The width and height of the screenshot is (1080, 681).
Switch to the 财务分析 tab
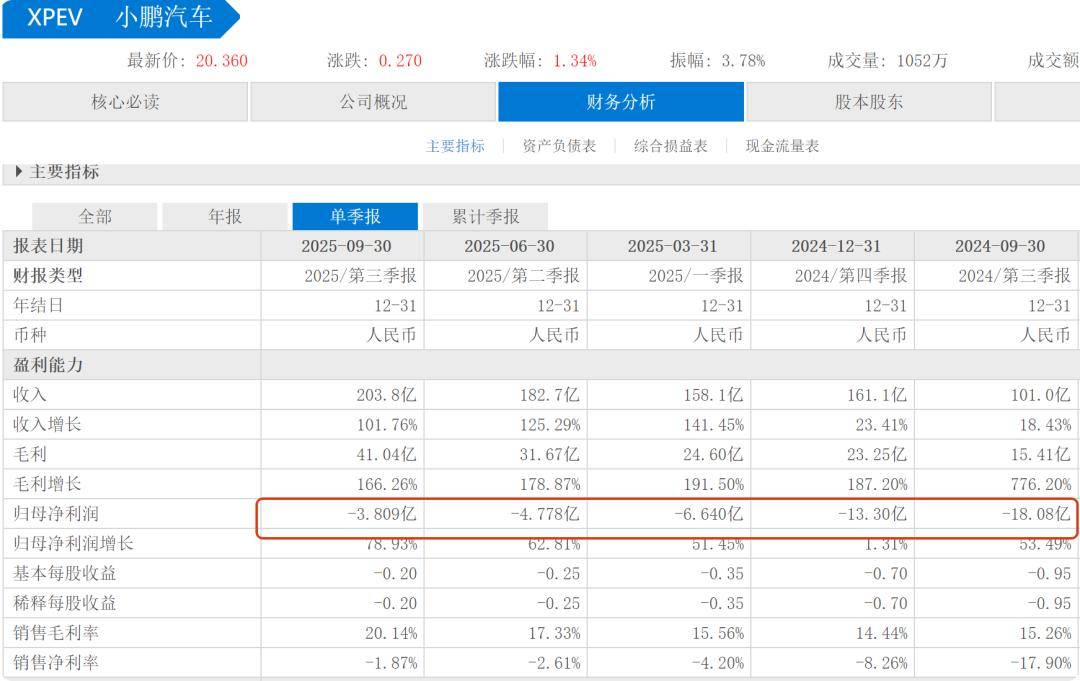622,101
